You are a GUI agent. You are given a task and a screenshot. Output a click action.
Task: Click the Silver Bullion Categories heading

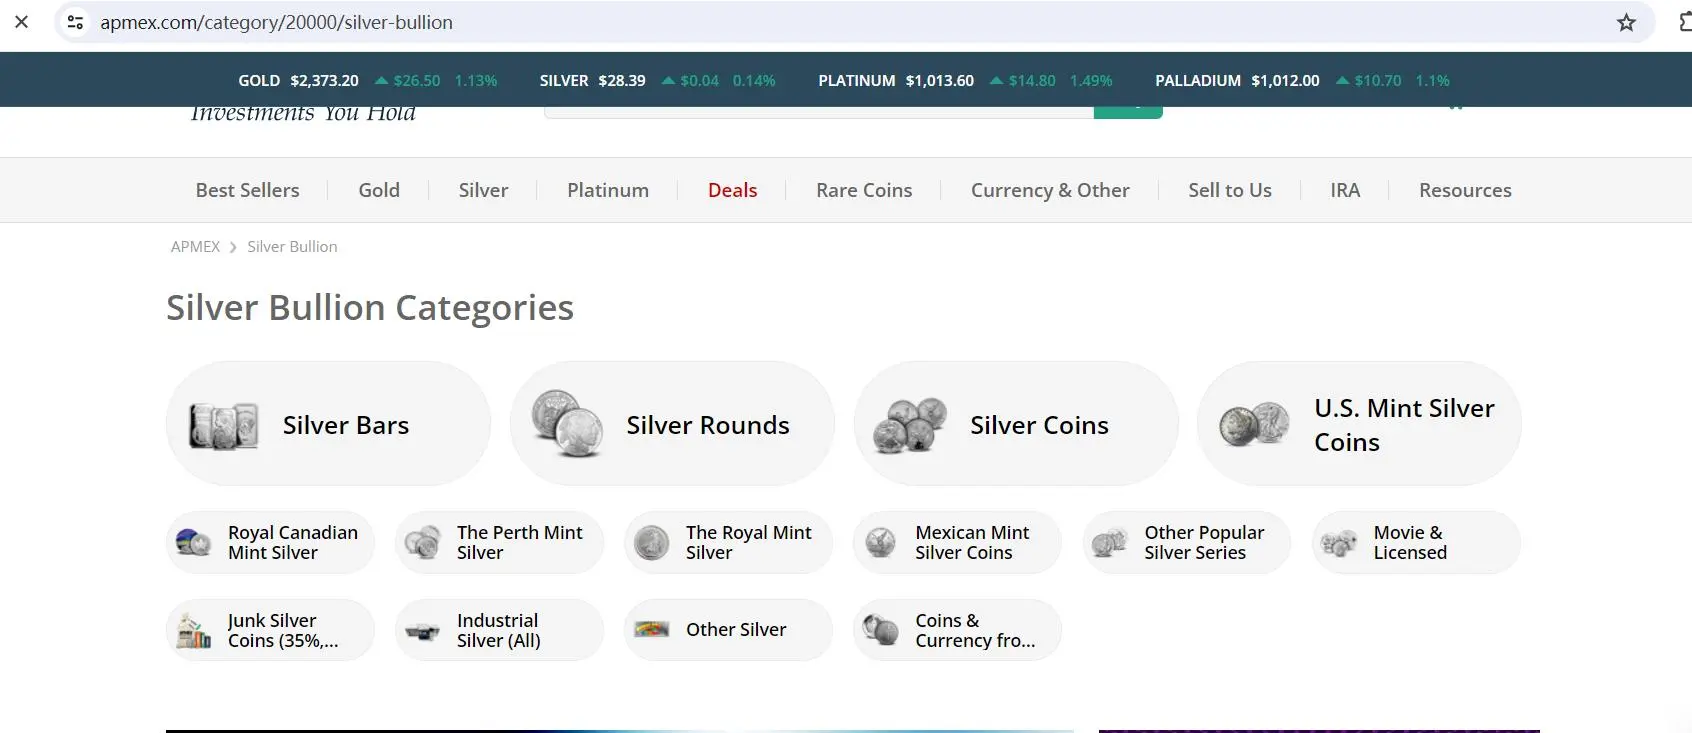click(x=370, y=308)
